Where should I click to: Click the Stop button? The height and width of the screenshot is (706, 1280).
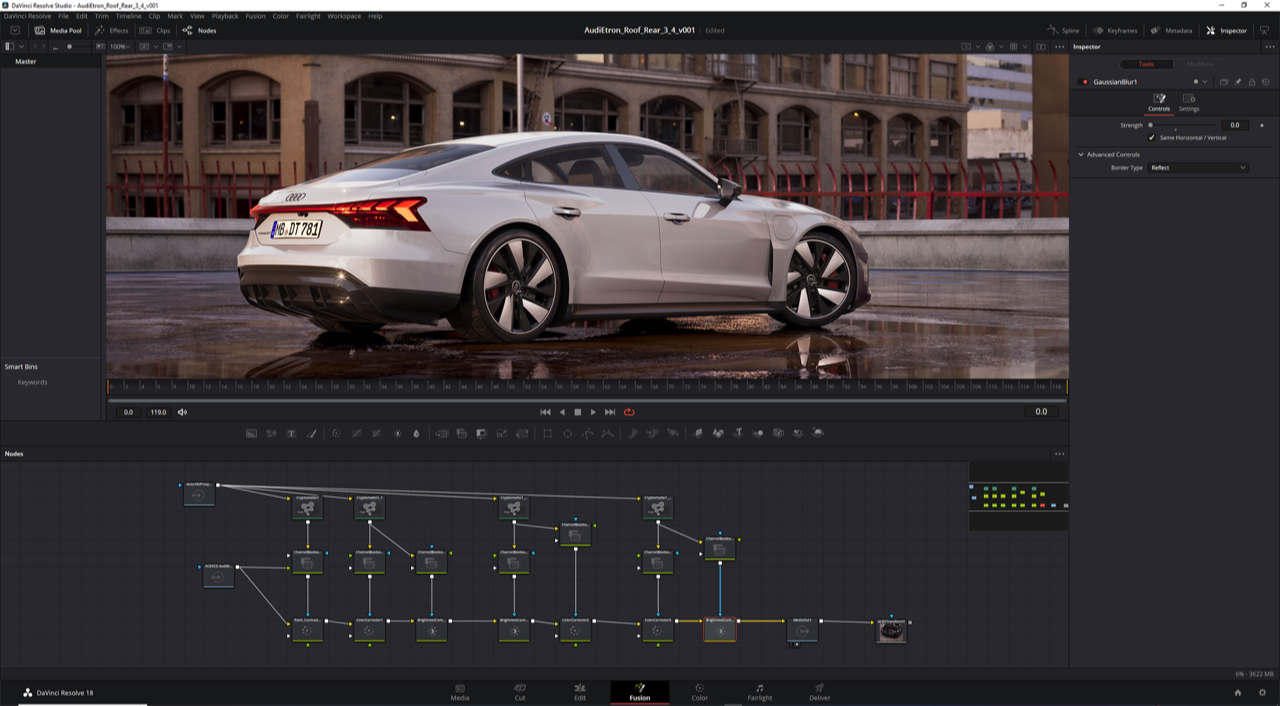pyautogui.click(x=577, y=412)
